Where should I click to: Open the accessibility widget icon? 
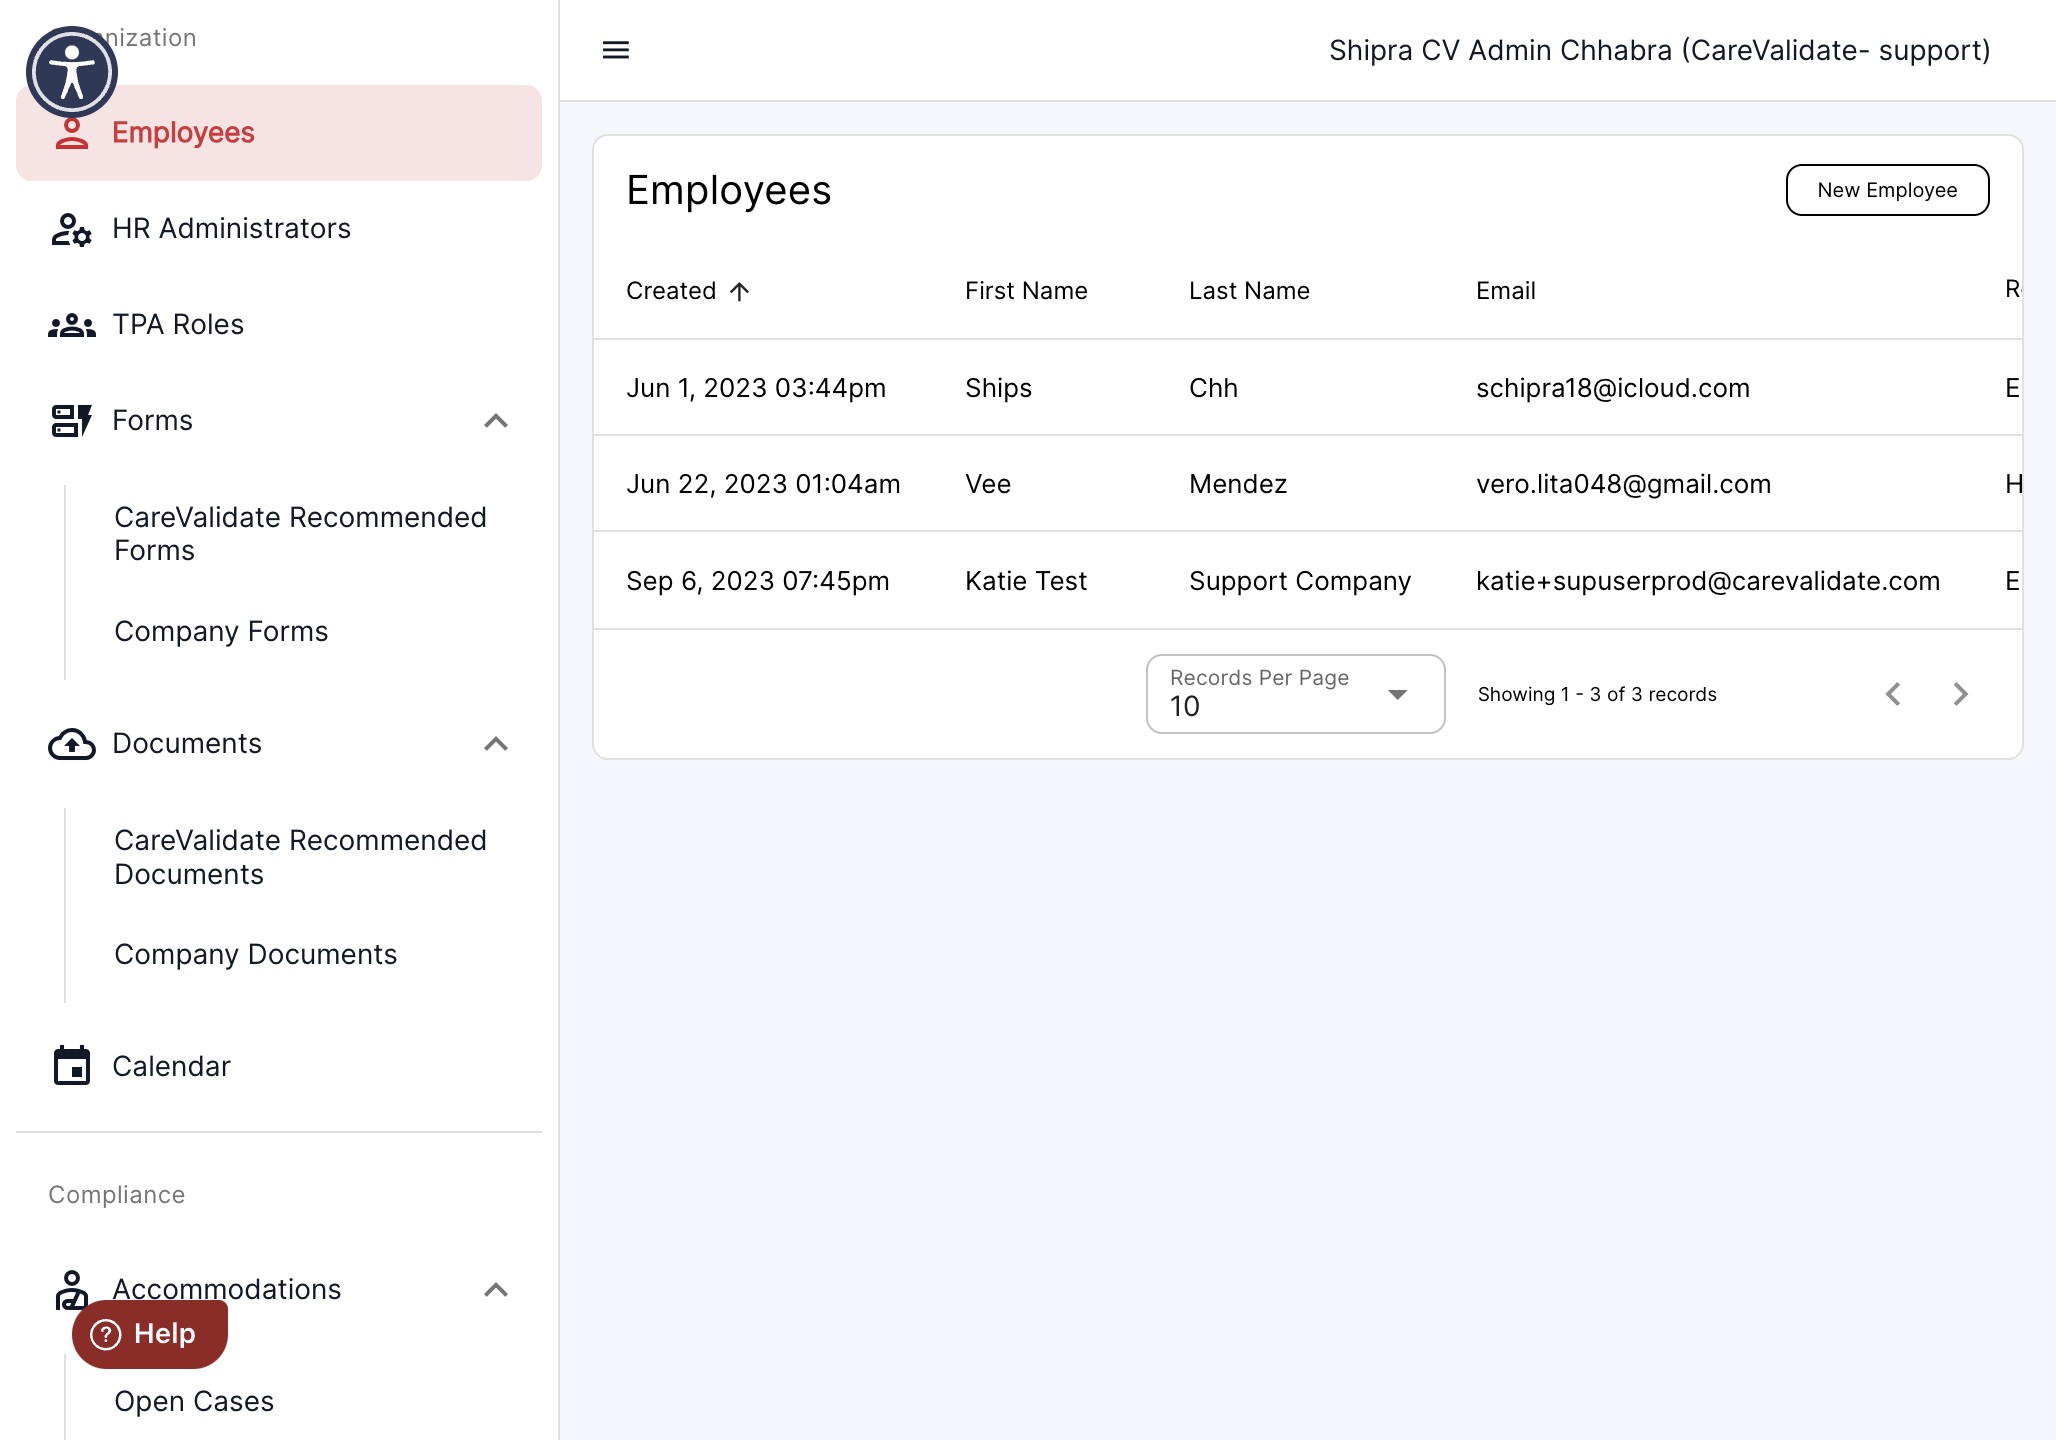tap(72, 72)
